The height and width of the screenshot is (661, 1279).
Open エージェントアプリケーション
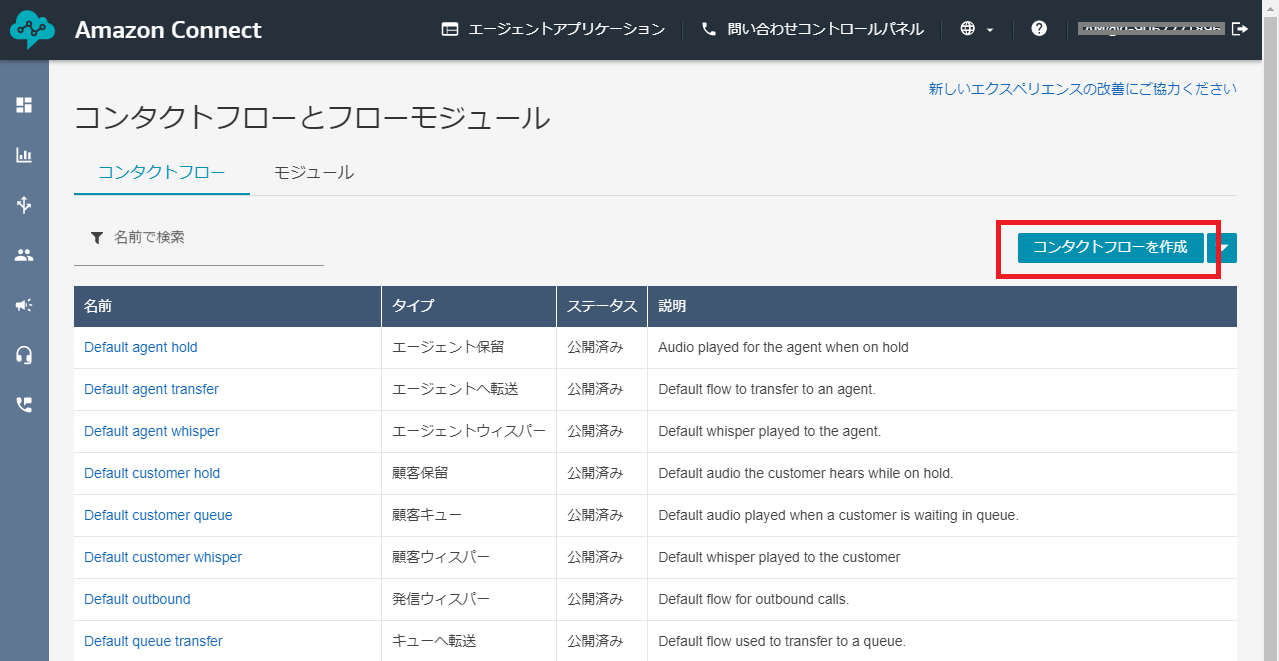[553, 29]
